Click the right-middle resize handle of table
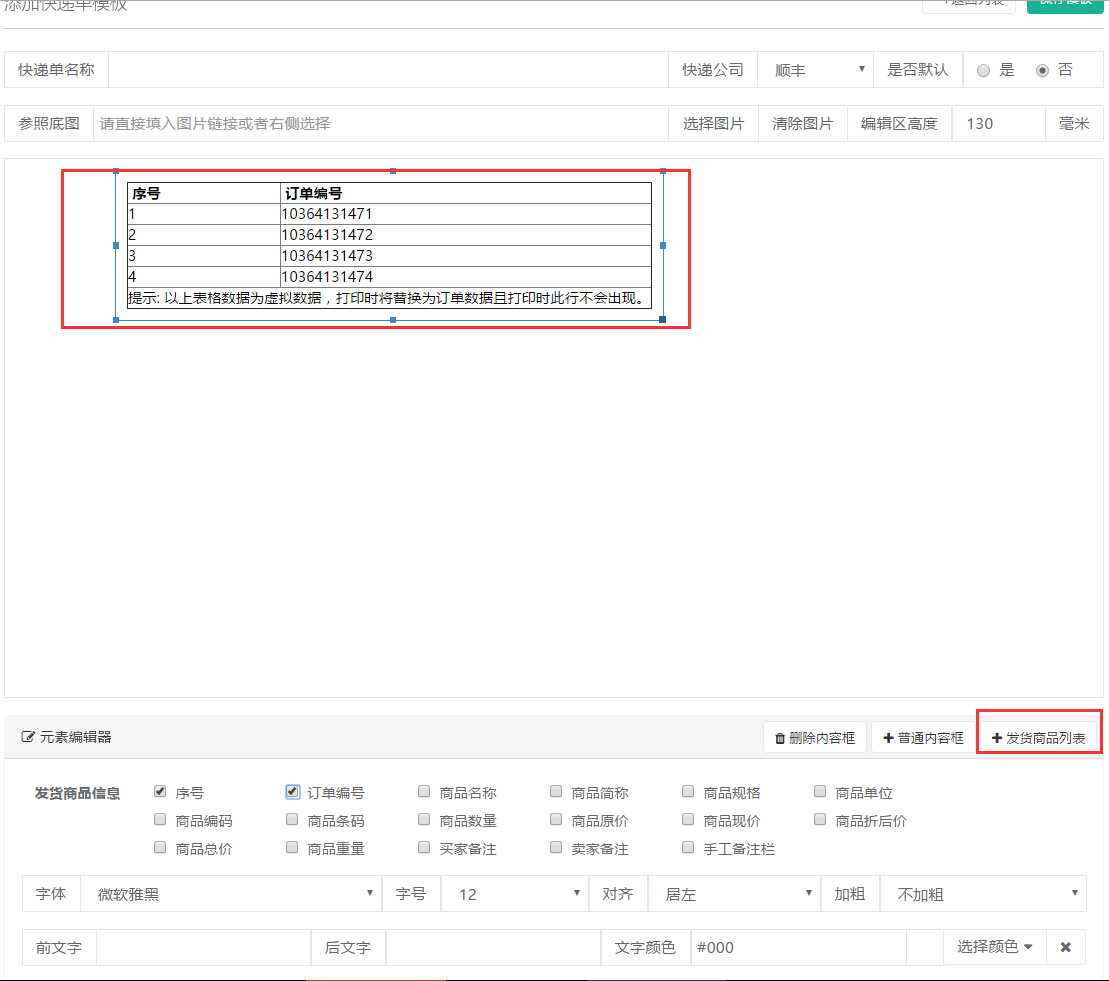 [x=663, y=245]
